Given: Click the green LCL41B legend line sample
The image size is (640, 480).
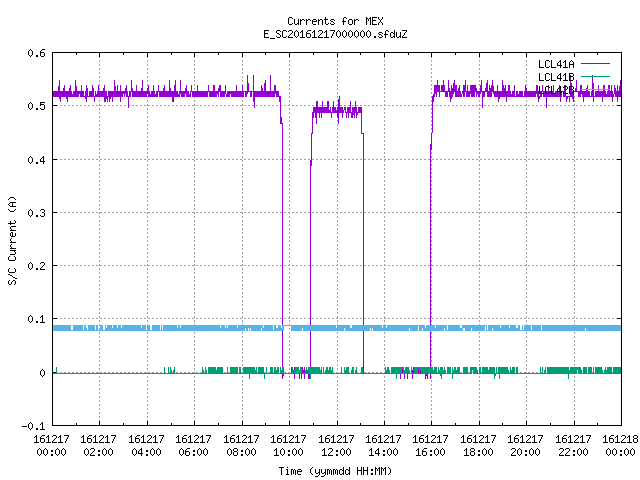Looking at the screenshot, I should pyautogui.click(x=595, y=77).
